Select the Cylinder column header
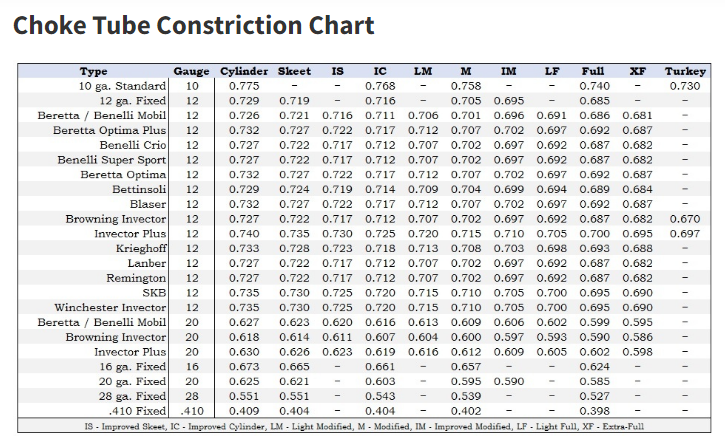725x439 pixels. [244, 72]
